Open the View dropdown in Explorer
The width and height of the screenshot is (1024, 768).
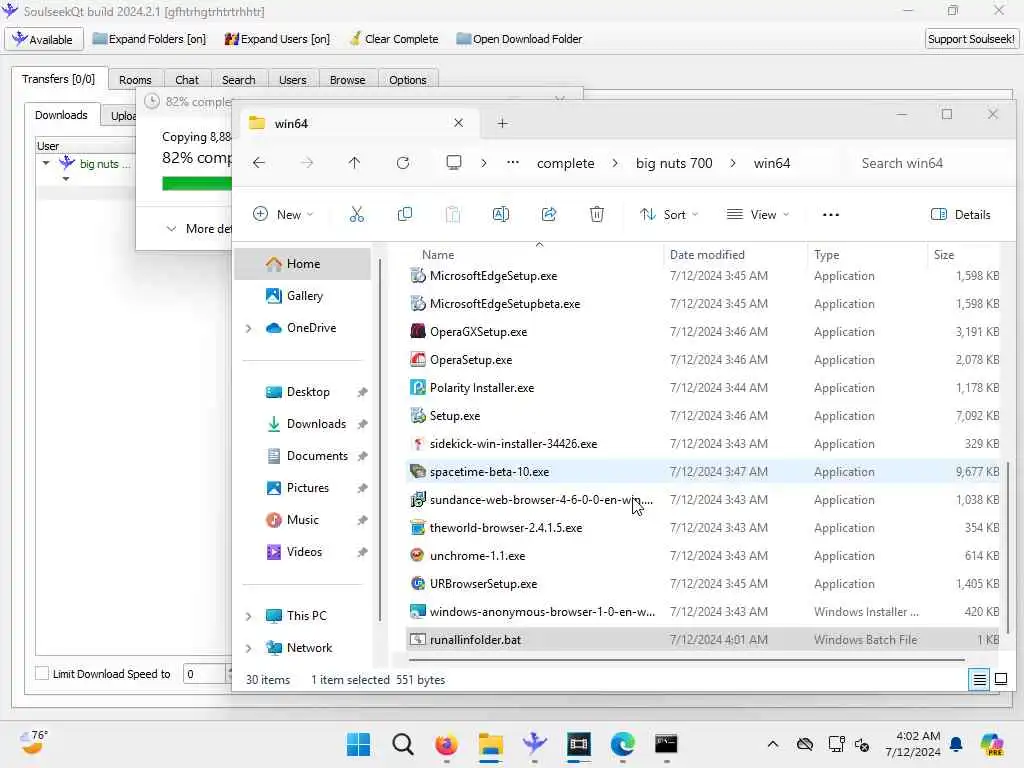pyautogui.click(x=758, y=214)
